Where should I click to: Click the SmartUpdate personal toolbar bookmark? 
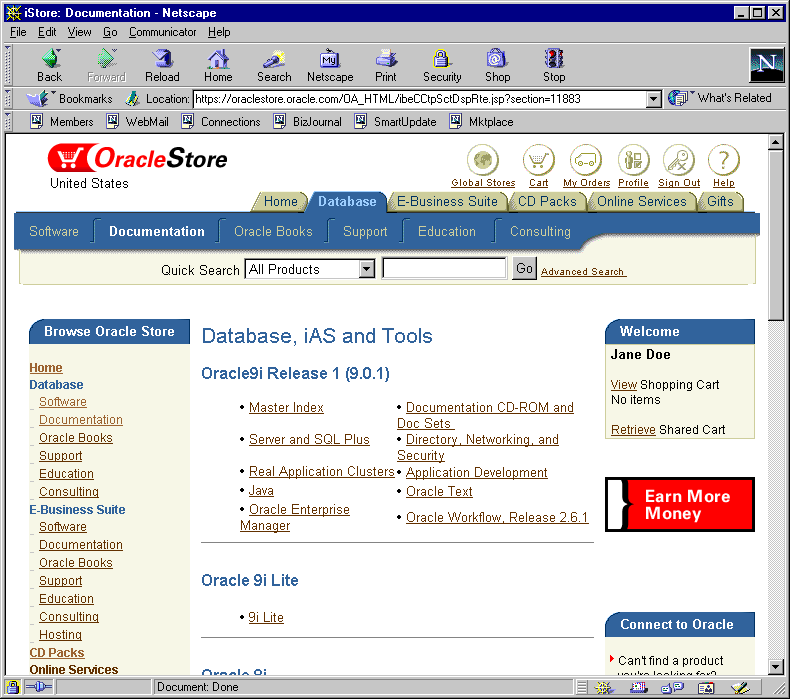coord(395,121)
